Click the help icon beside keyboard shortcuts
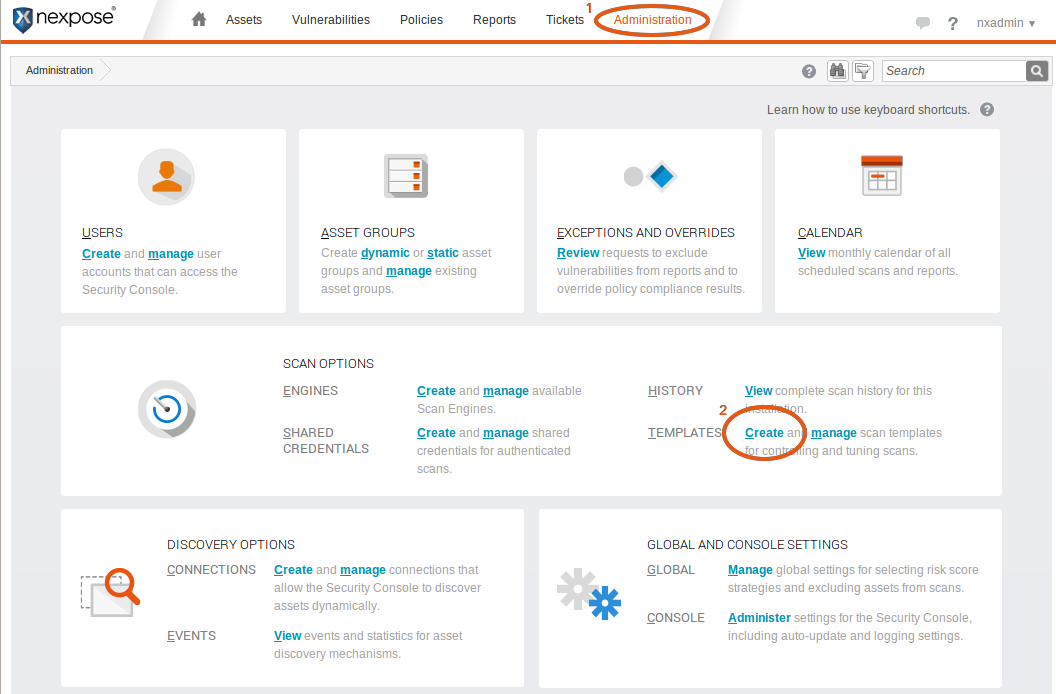 pos(987,110)
